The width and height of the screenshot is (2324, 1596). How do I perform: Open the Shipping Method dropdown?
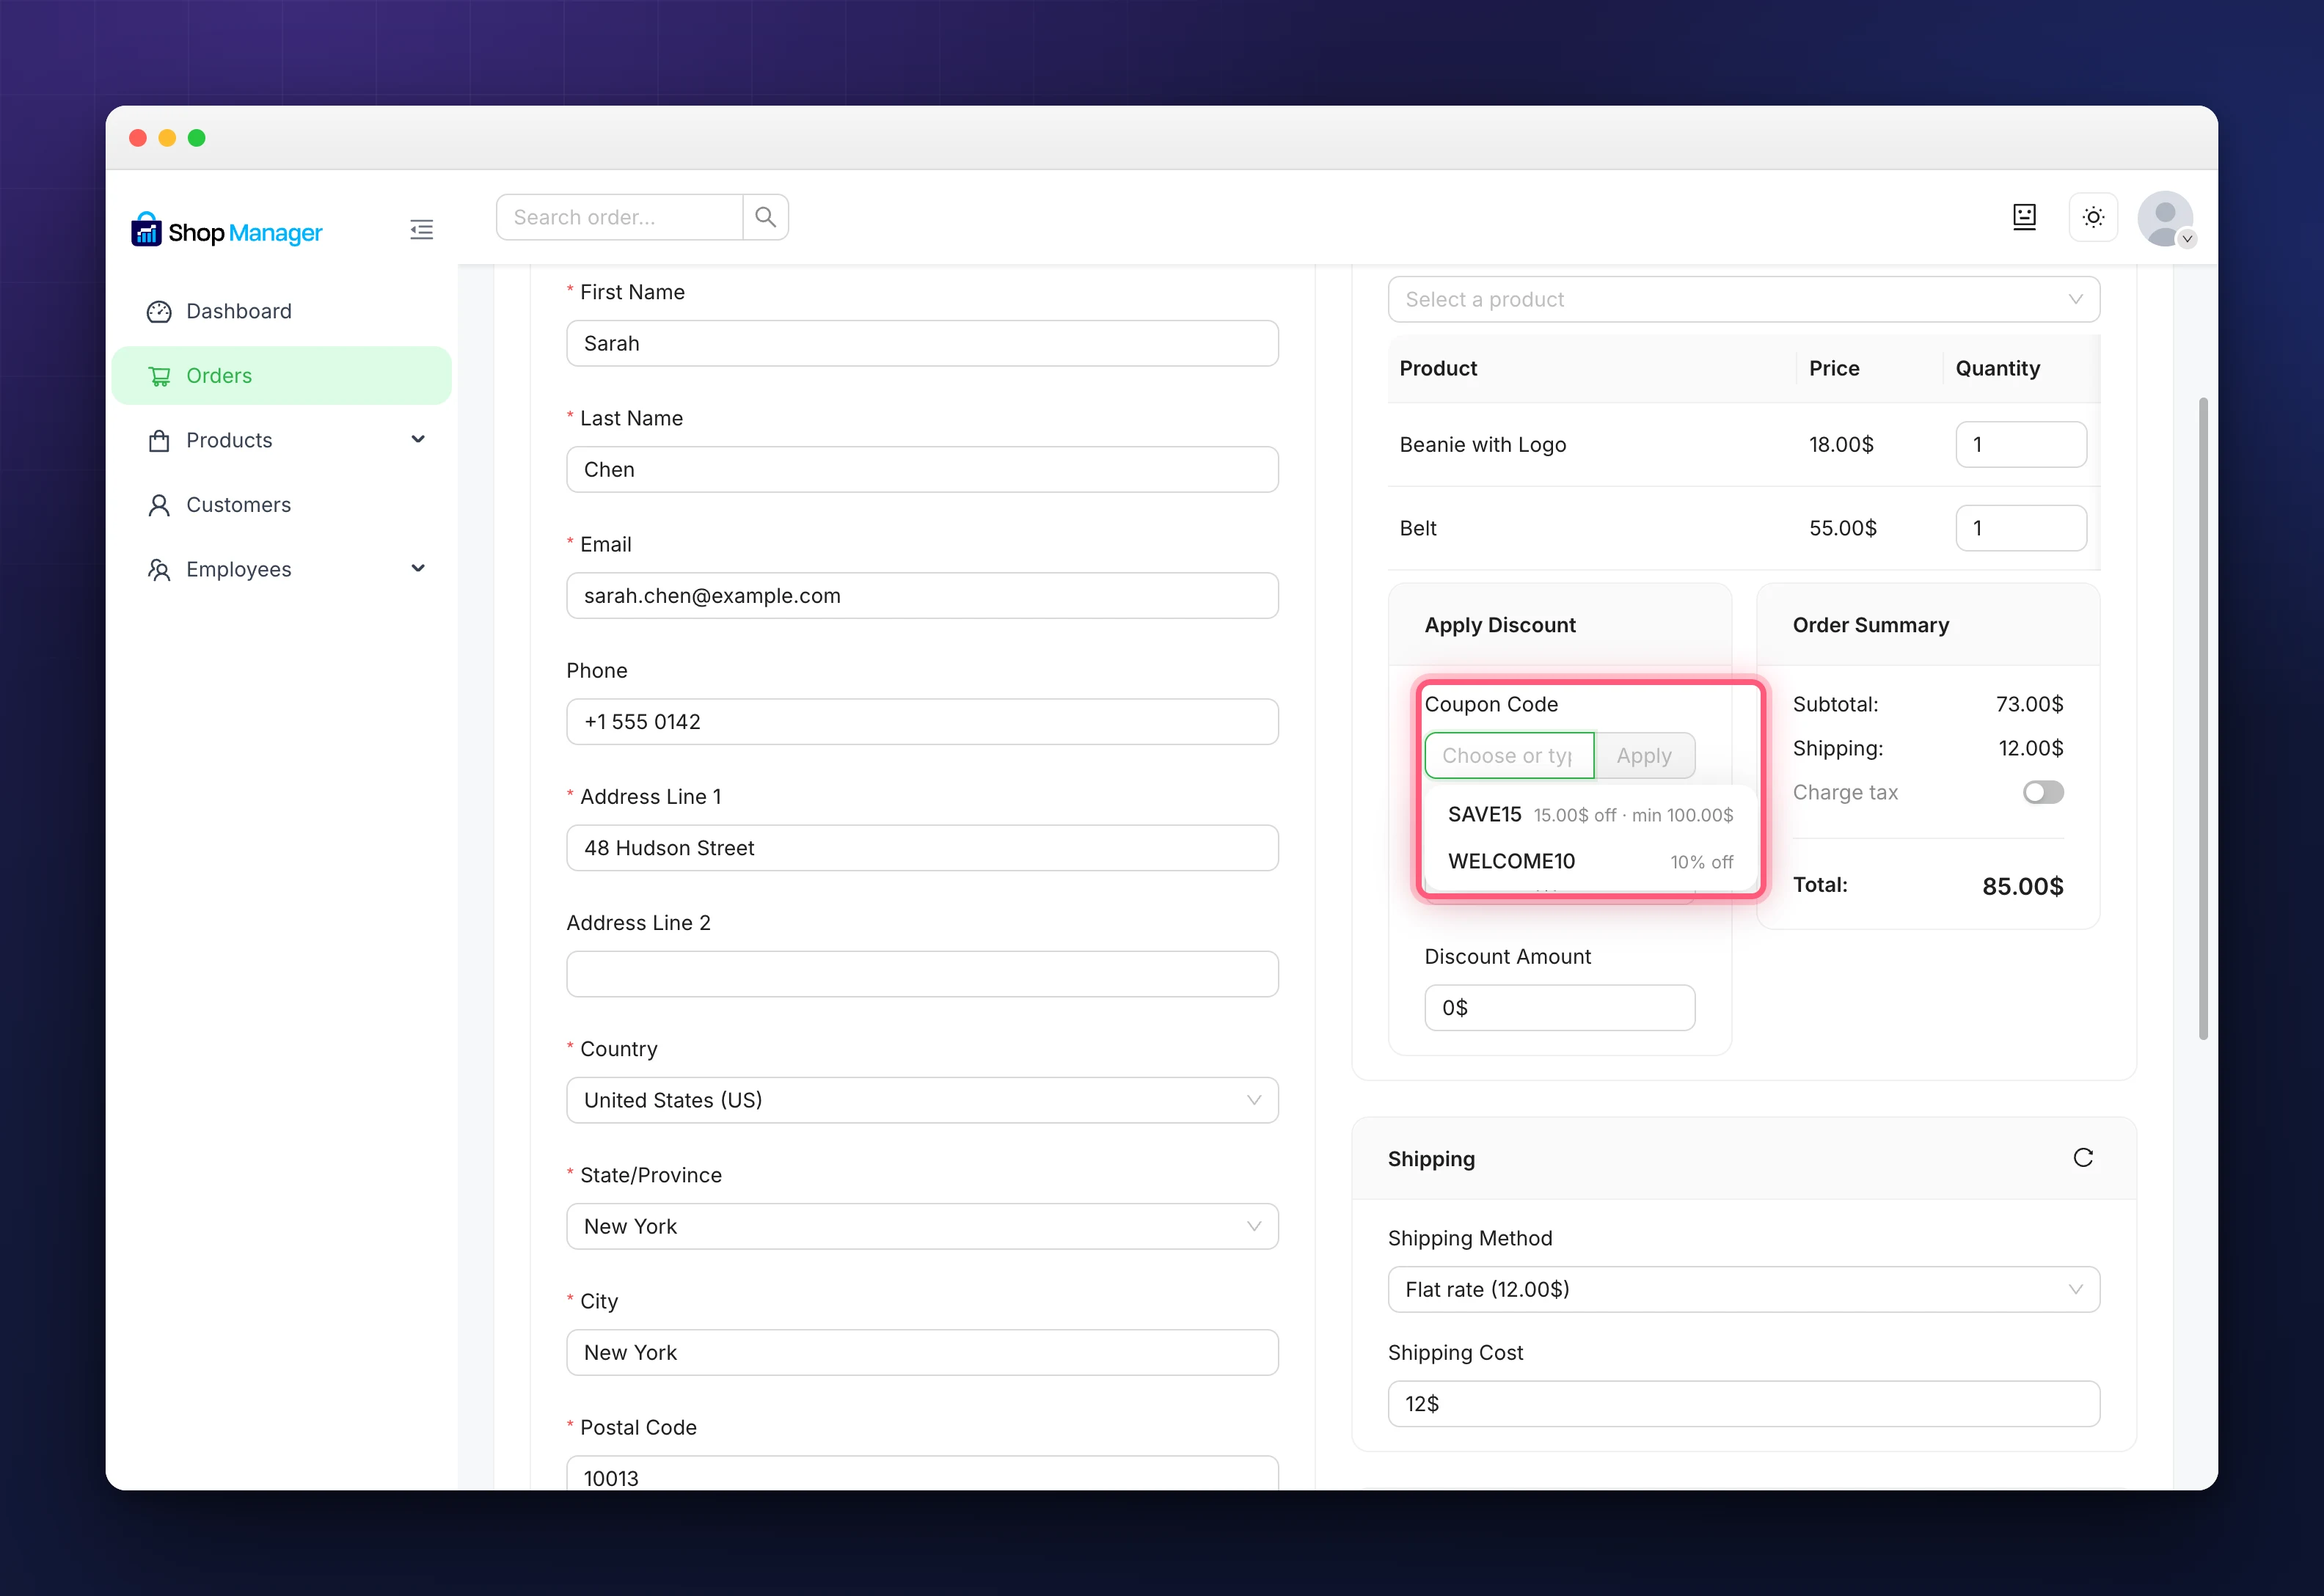tap(1743, 1290)
